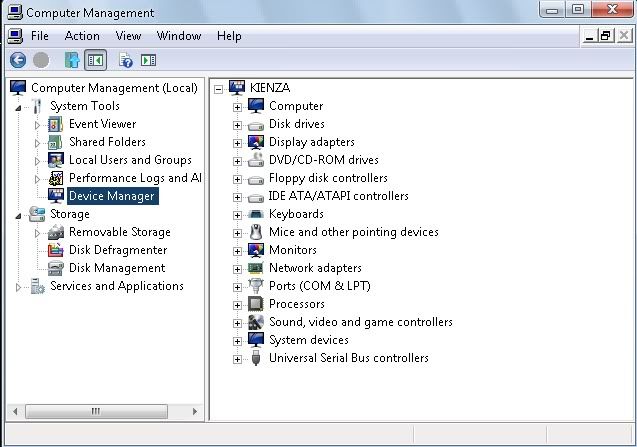Image resolution: width=637 pixels, height=447 pixels.
Task: Select the Disk Management label
Action: (117, 268)
